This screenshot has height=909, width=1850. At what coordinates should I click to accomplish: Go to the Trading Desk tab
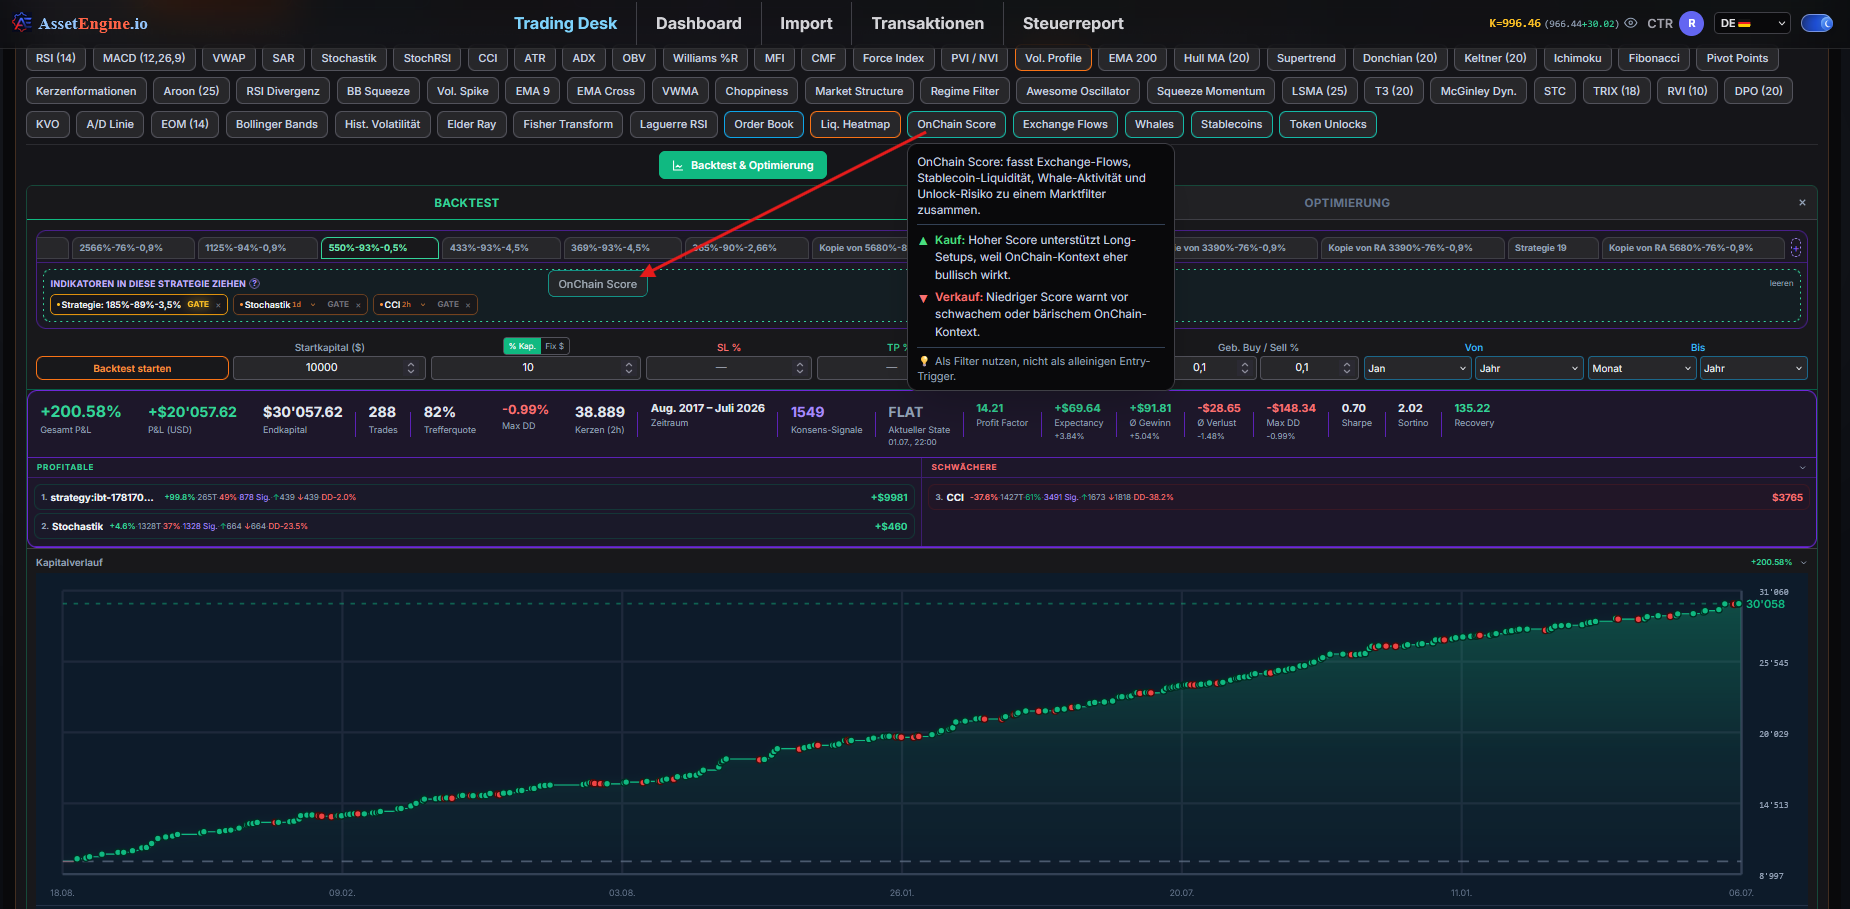coord(565,23)
